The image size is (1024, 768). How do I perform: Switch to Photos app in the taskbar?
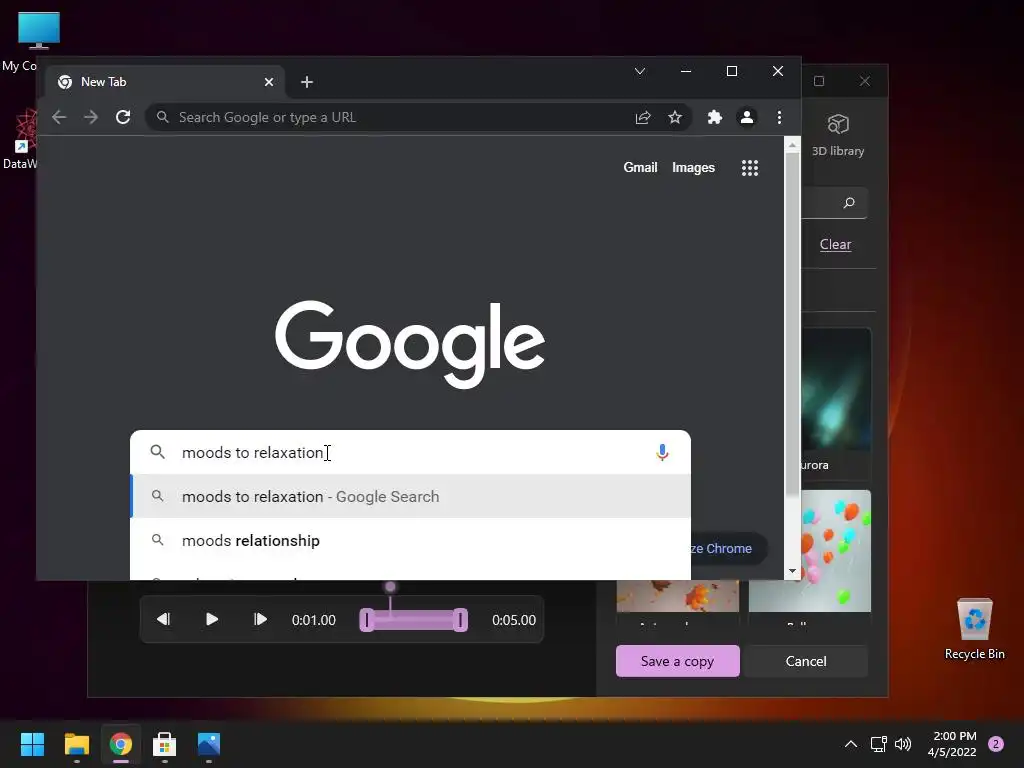click(x=209, y=744)
